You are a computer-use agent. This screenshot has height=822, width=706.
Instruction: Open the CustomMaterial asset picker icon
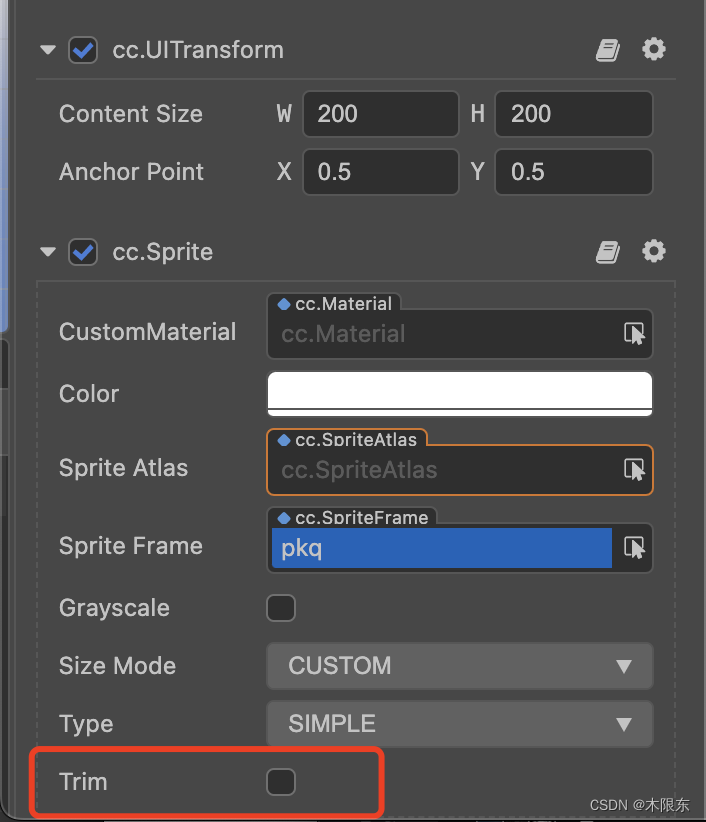point(636,334)
